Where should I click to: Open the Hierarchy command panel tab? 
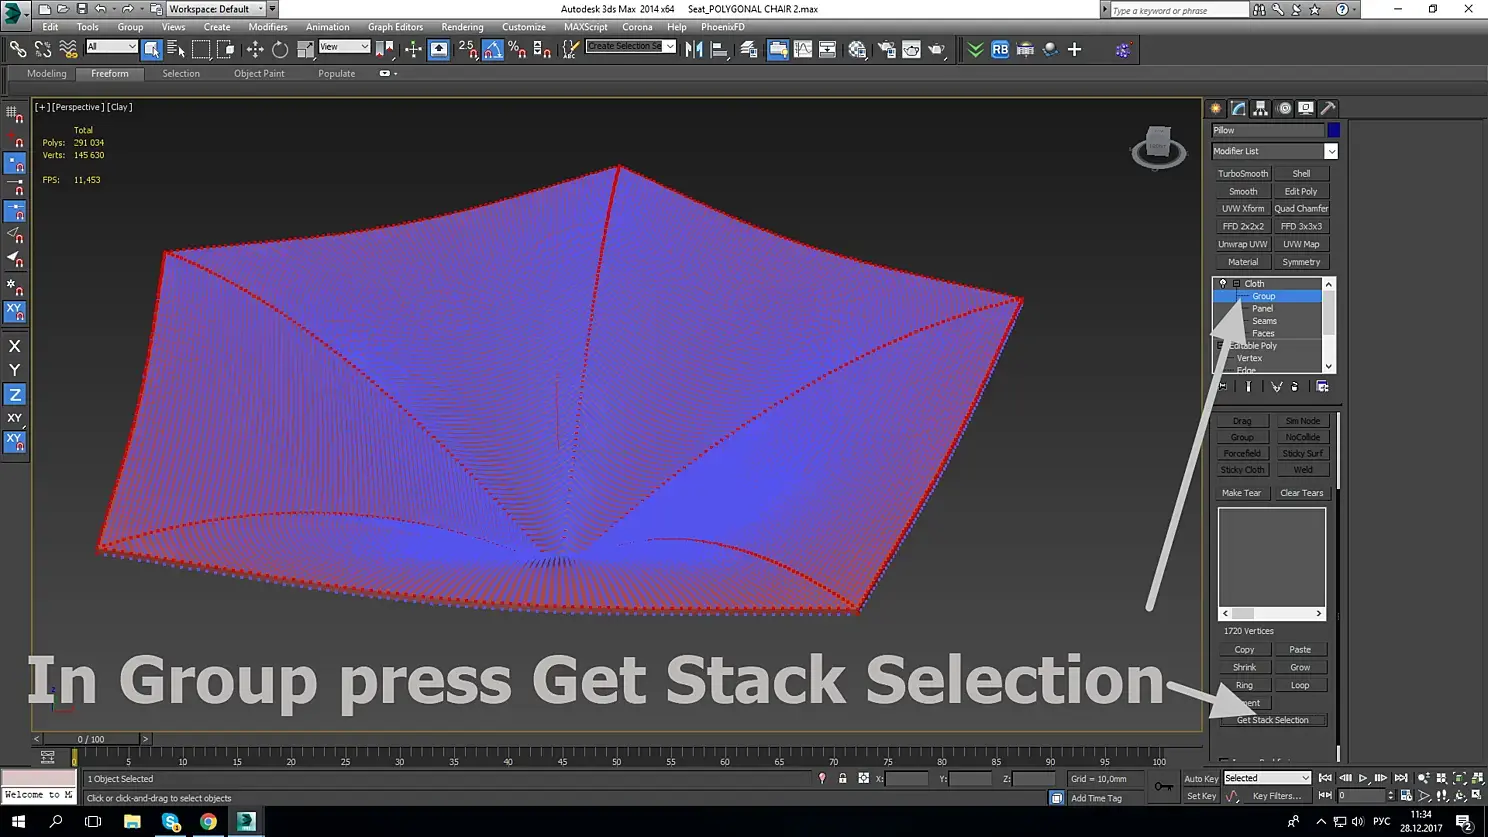point(1261,108)
